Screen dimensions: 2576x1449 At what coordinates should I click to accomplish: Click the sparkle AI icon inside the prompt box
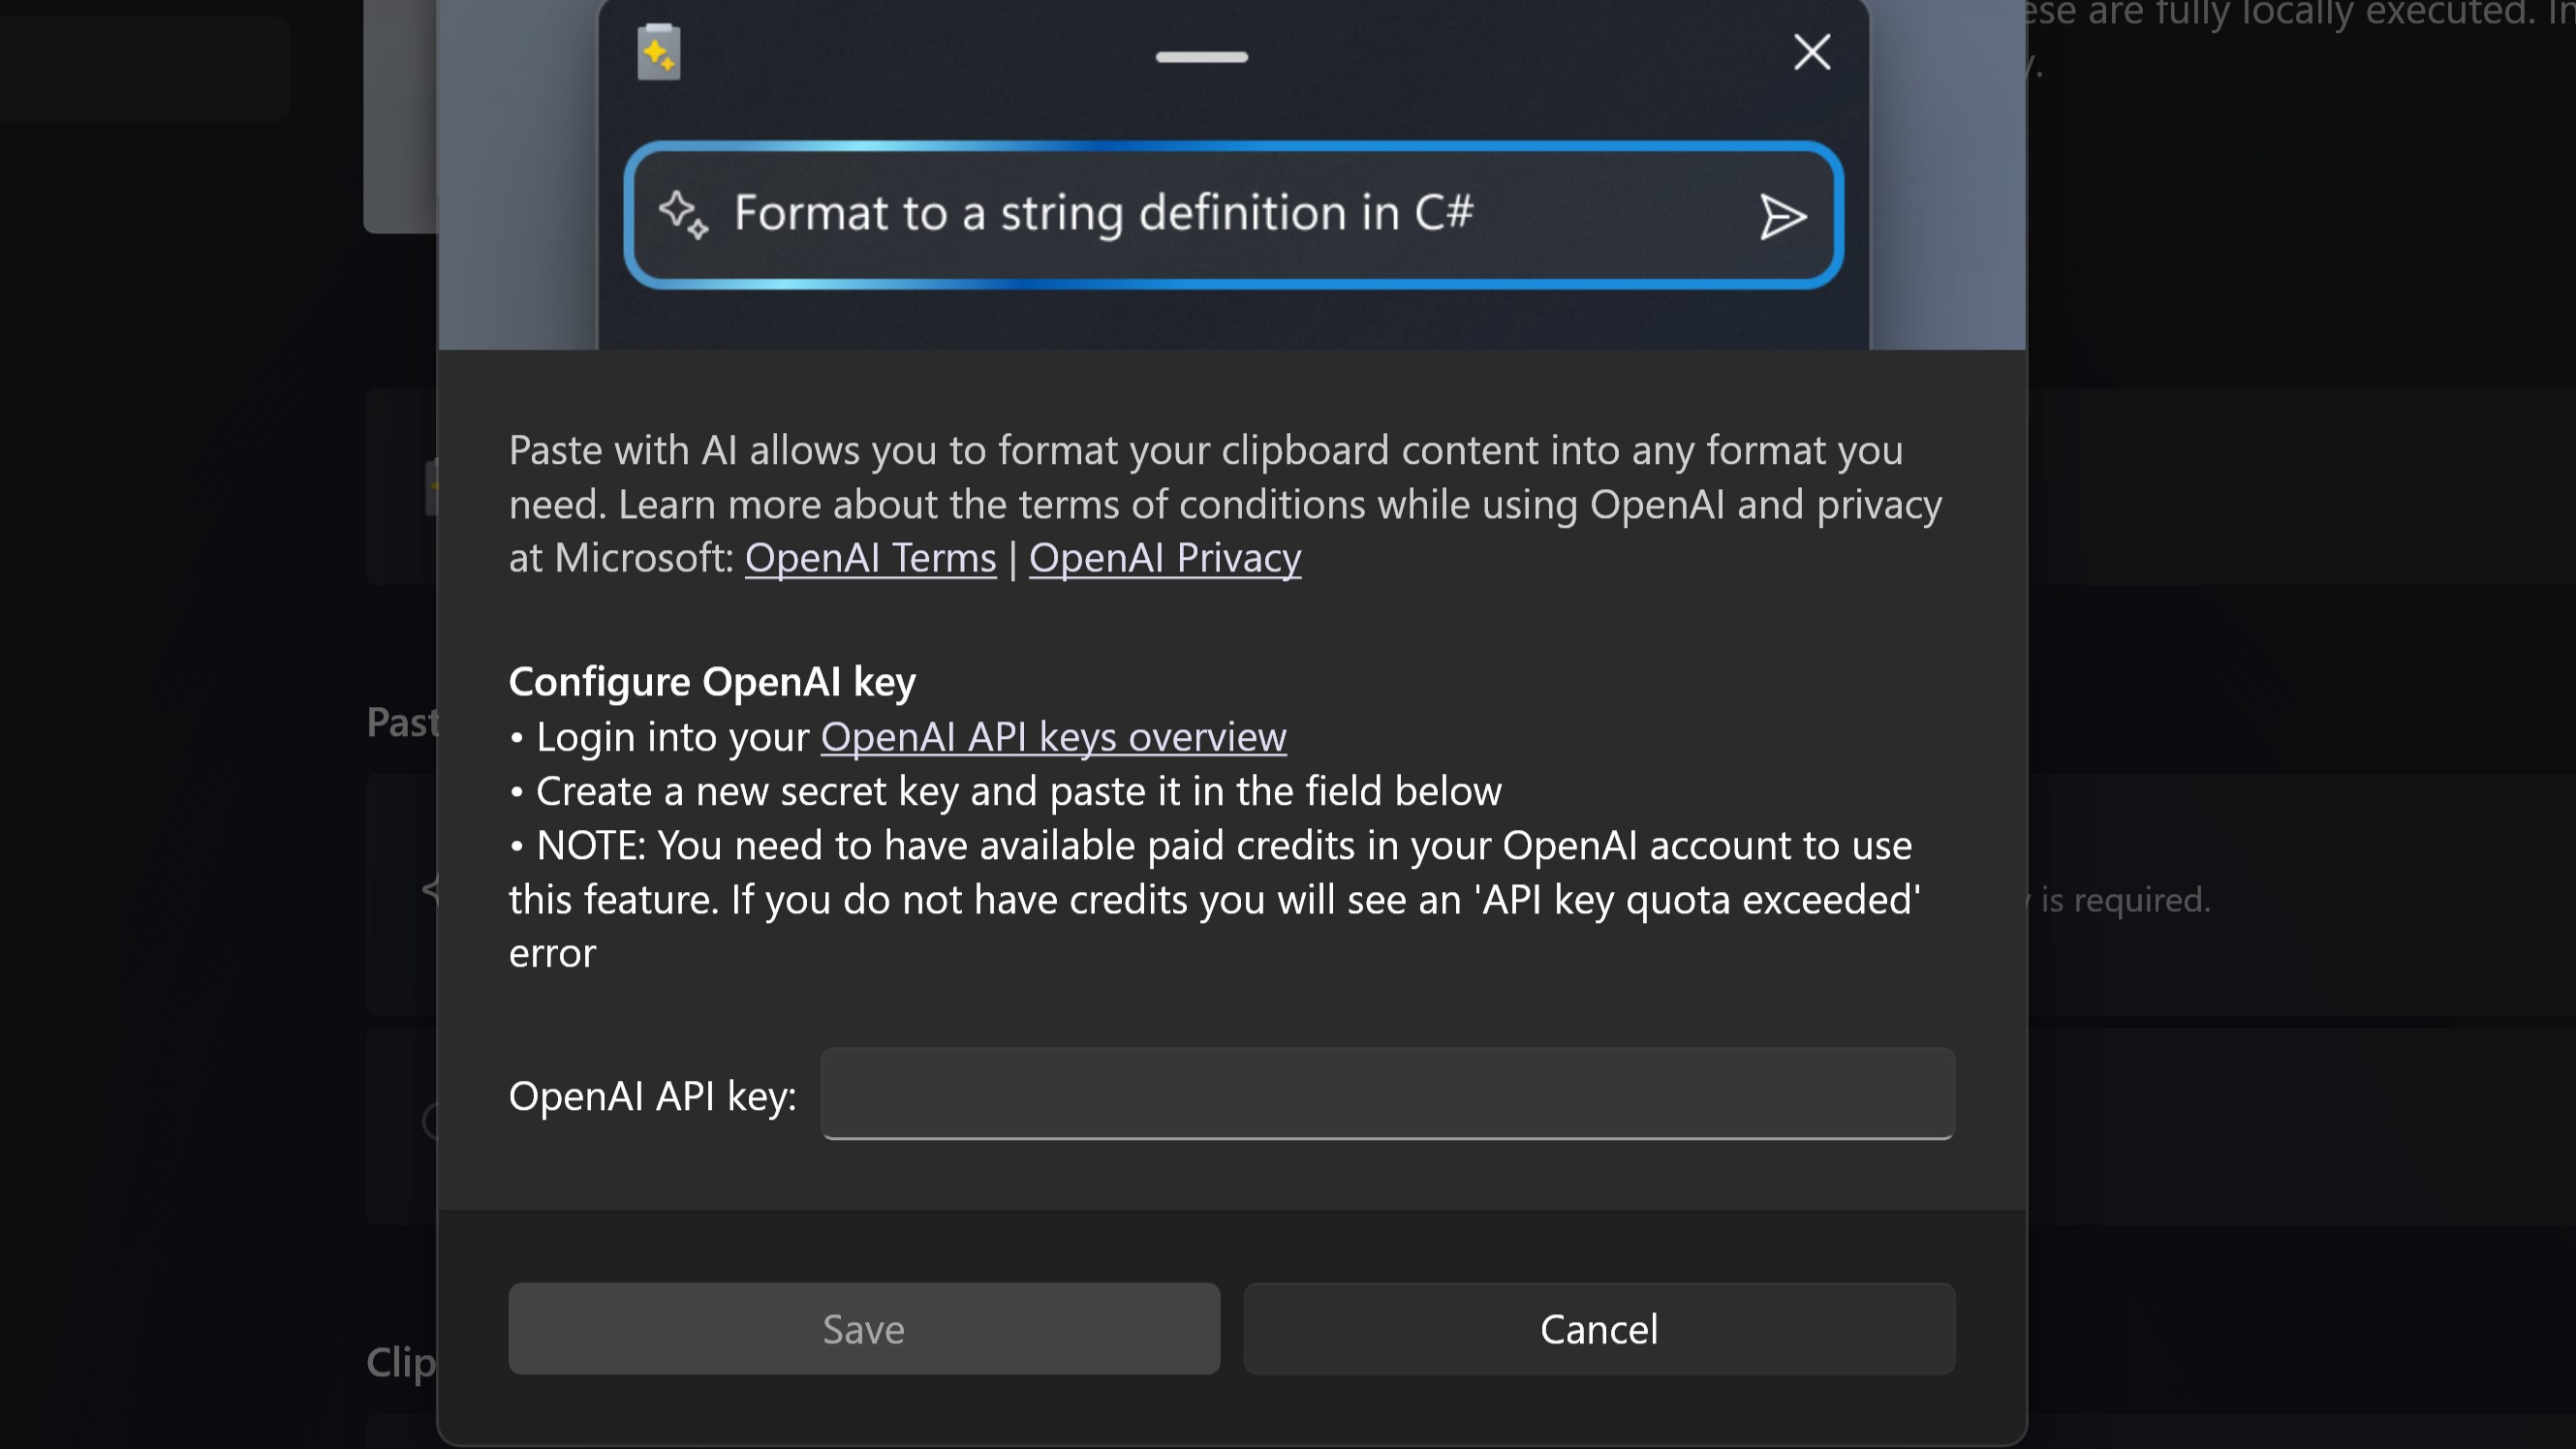(x=683, y=214)
